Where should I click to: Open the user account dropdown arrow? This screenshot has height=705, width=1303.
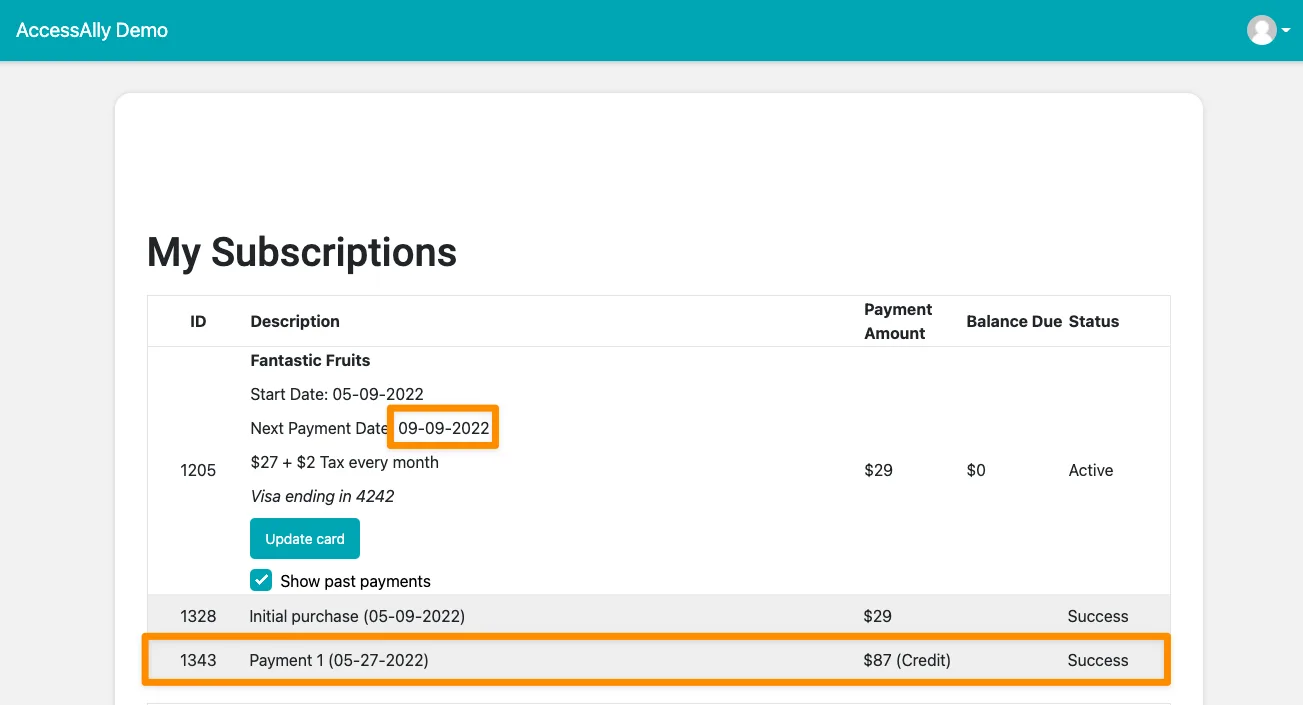(x=1286, y=31)
